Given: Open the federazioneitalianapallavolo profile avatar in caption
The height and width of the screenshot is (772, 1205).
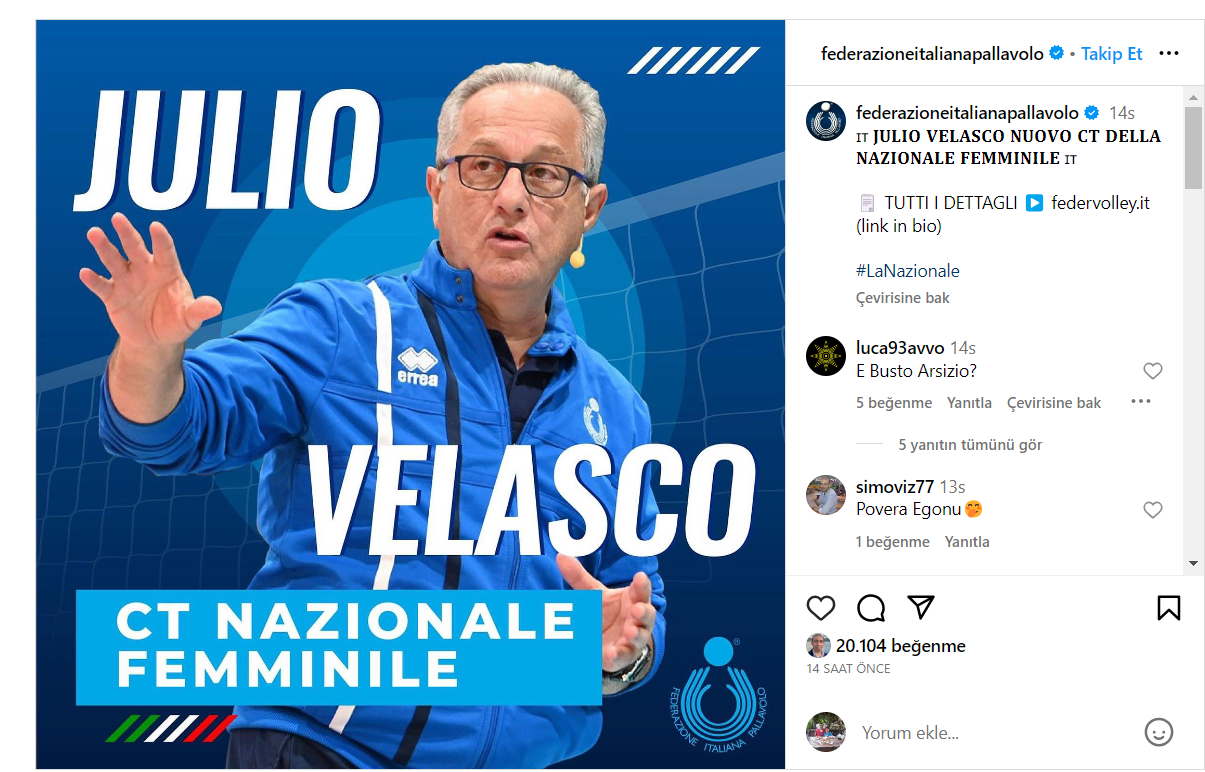Looking at the screenshot, I should click(x=826, y=121).
